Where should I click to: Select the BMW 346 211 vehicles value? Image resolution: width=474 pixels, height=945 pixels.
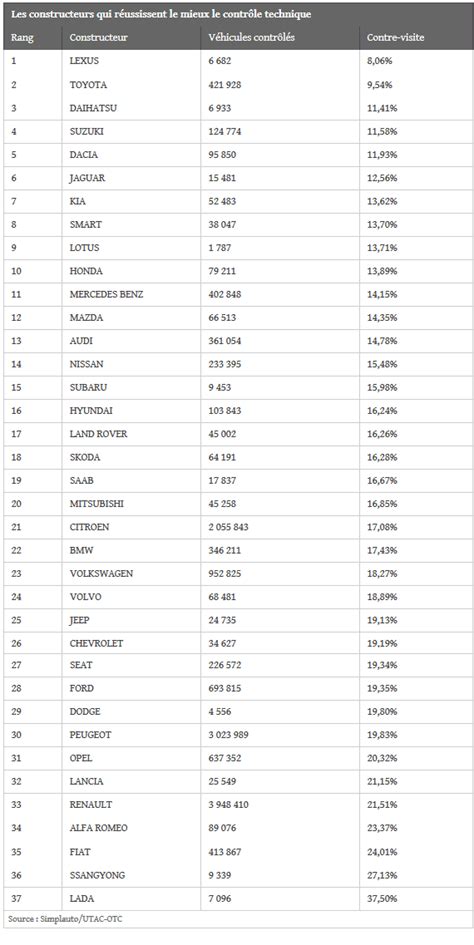pos(222,551)
